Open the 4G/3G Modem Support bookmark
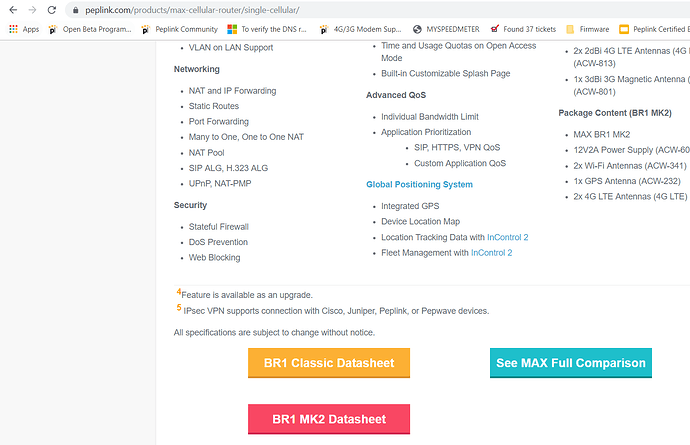 click(x=360, y=29)
